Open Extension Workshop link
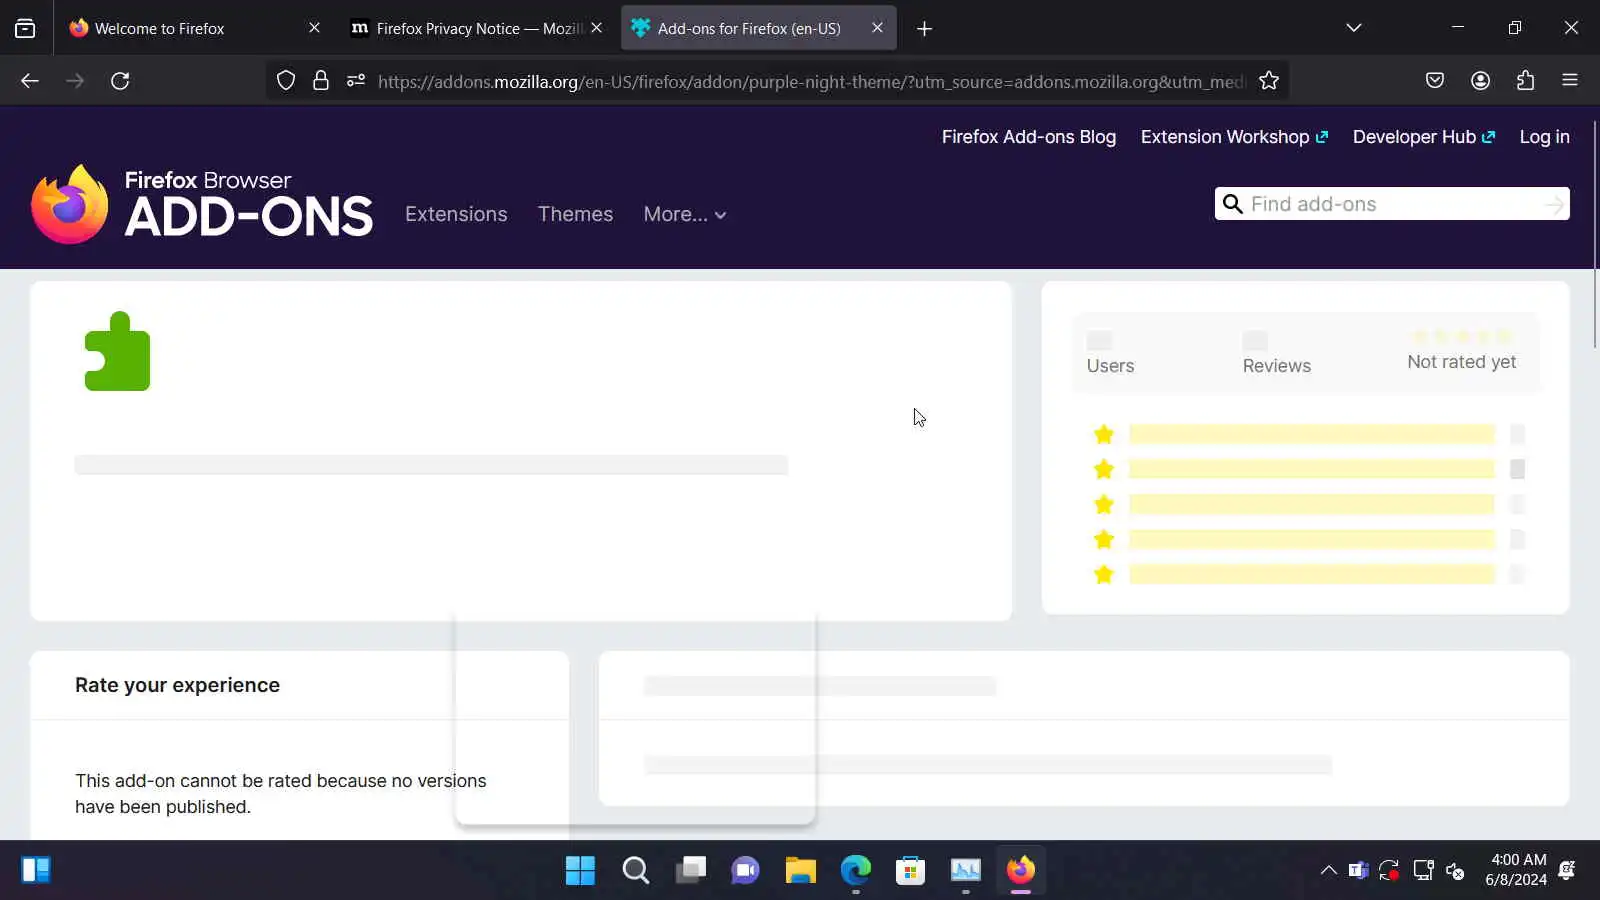This screenshot has height=900, width=1600. click(1234, 137)
